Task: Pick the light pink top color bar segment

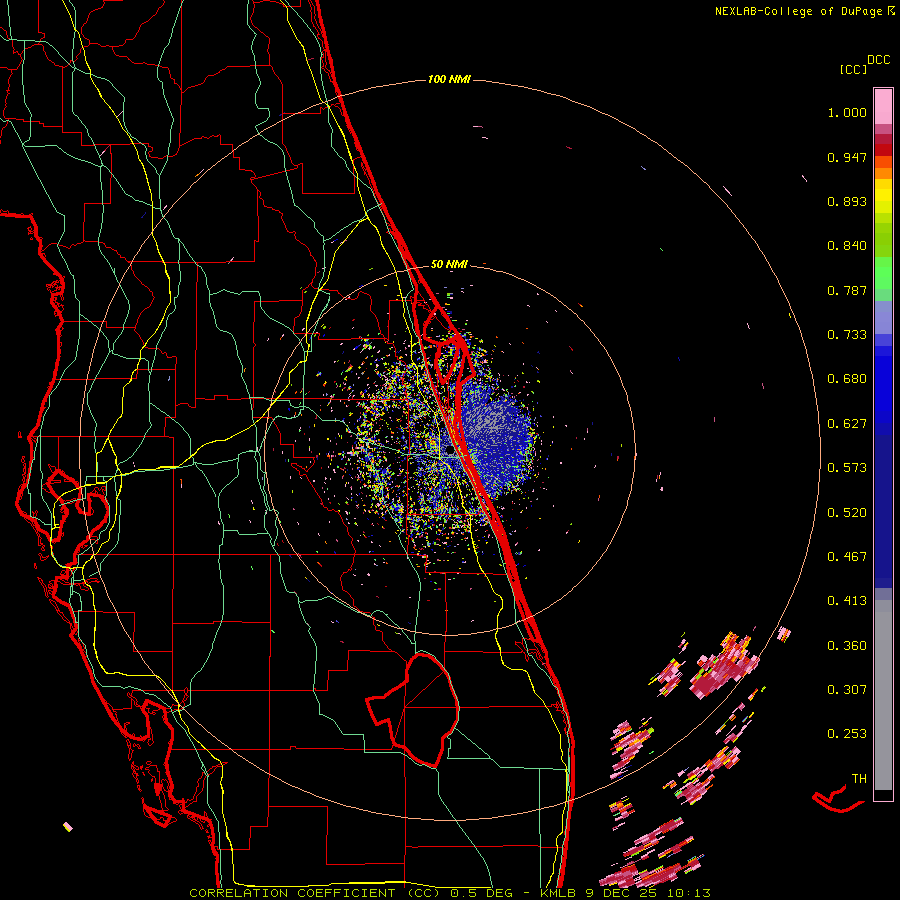Action: tap(883, 106)
